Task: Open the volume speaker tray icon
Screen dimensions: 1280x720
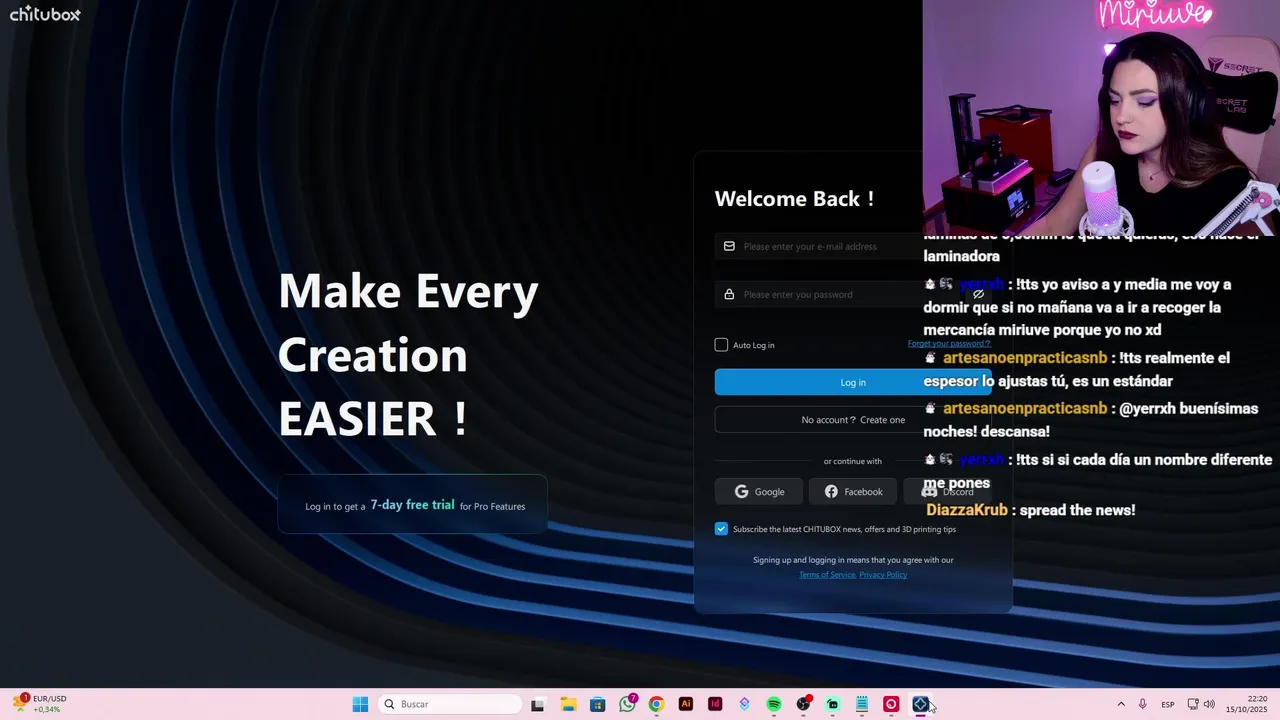Action: point(1209,704)
